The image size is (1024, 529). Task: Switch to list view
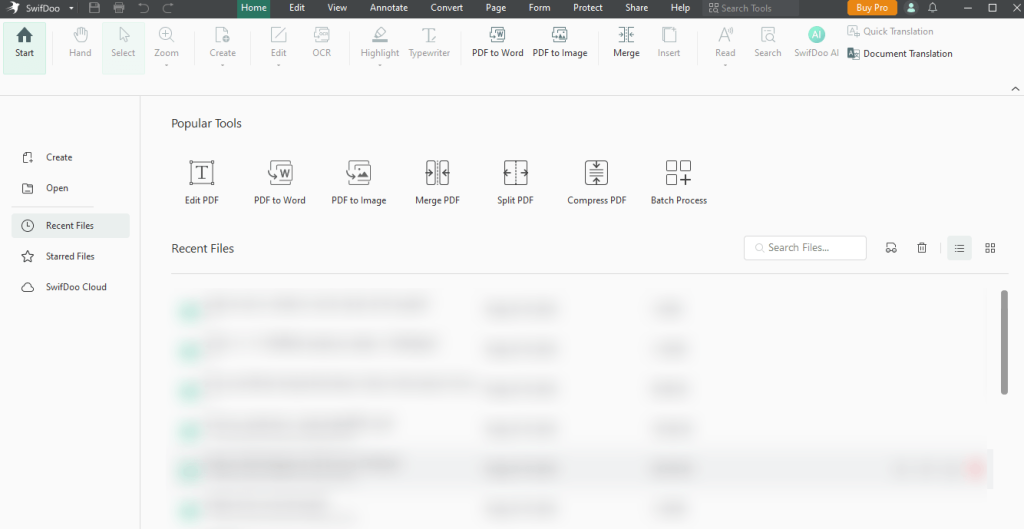coord(959,248)
